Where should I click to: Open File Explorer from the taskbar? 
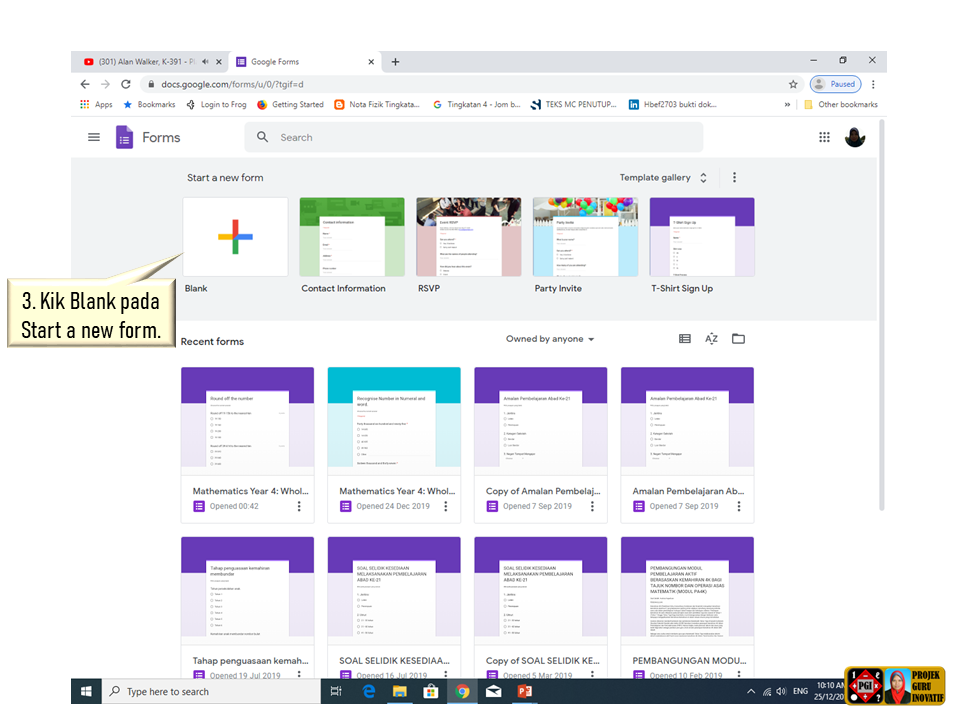click(x=400, y=691)
